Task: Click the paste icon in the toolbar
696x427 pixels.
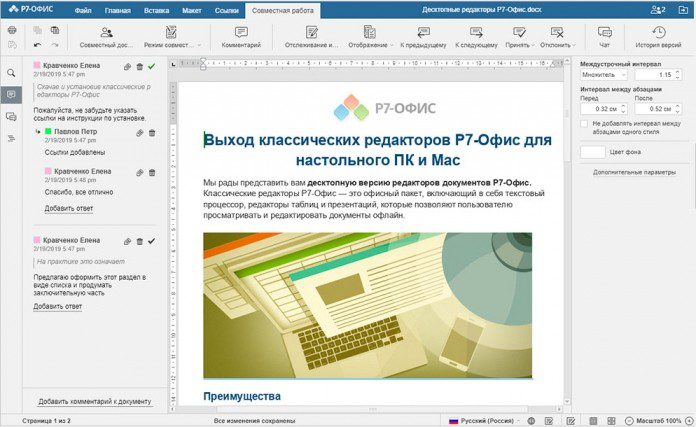Action: pos(55,30)
